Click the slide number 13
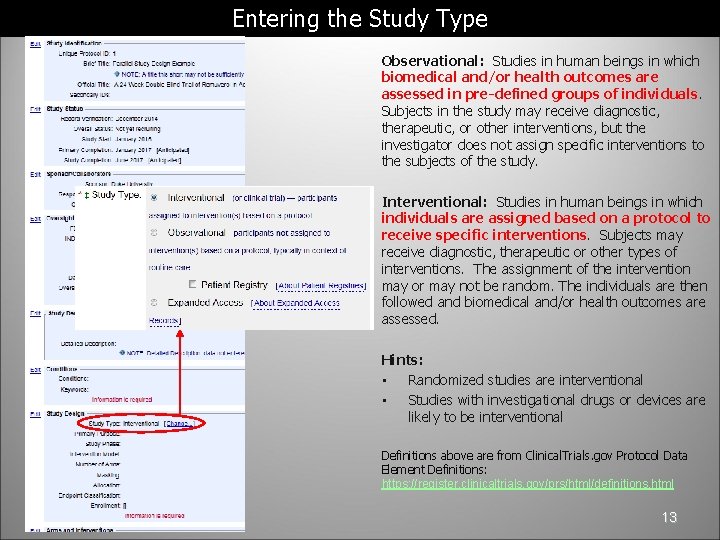This screenshot has width=720, height=540. tap(669, 518)
